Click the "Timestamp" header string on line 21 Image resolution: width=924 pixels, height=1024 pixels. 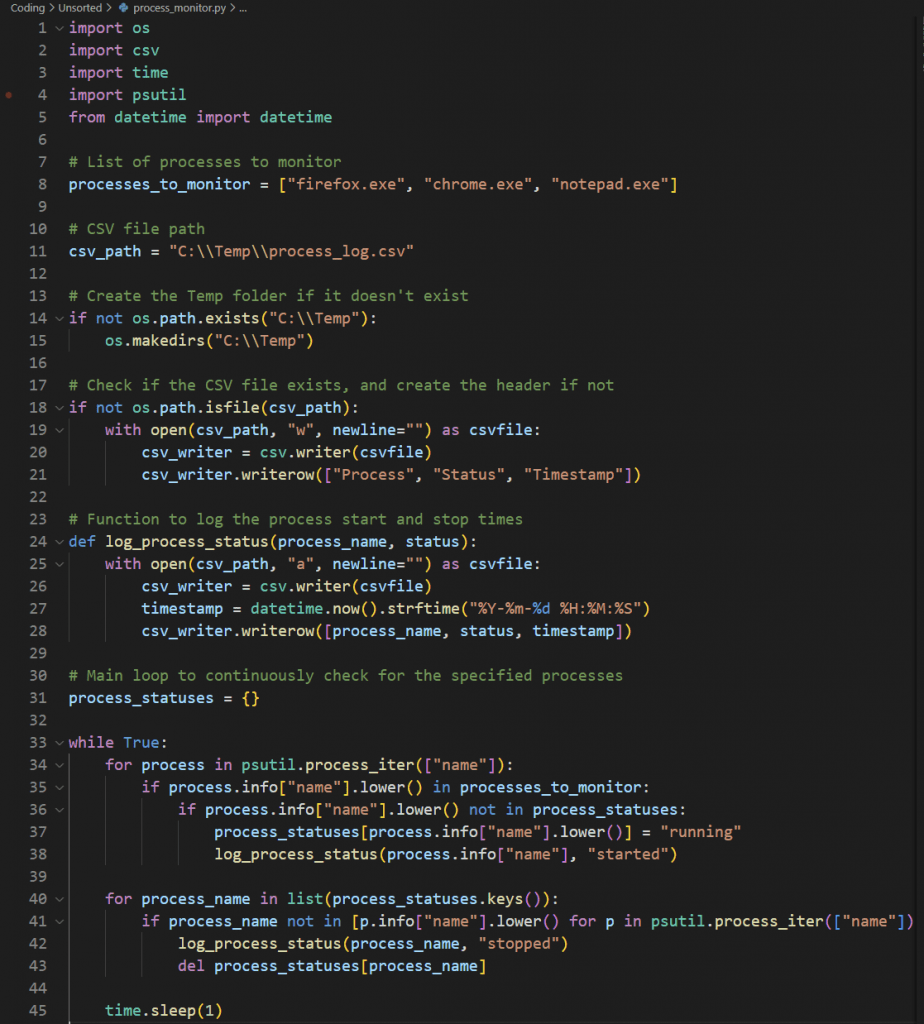click(x=573, y=475)
